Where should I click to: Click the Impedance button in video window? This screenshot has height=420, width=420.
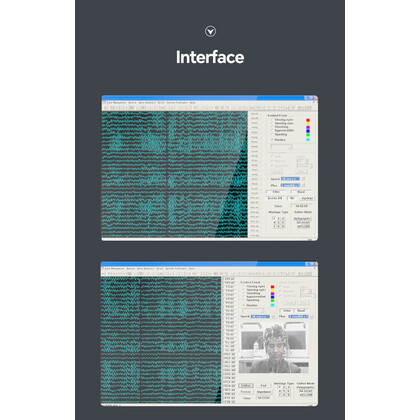[x=263, y=392]
